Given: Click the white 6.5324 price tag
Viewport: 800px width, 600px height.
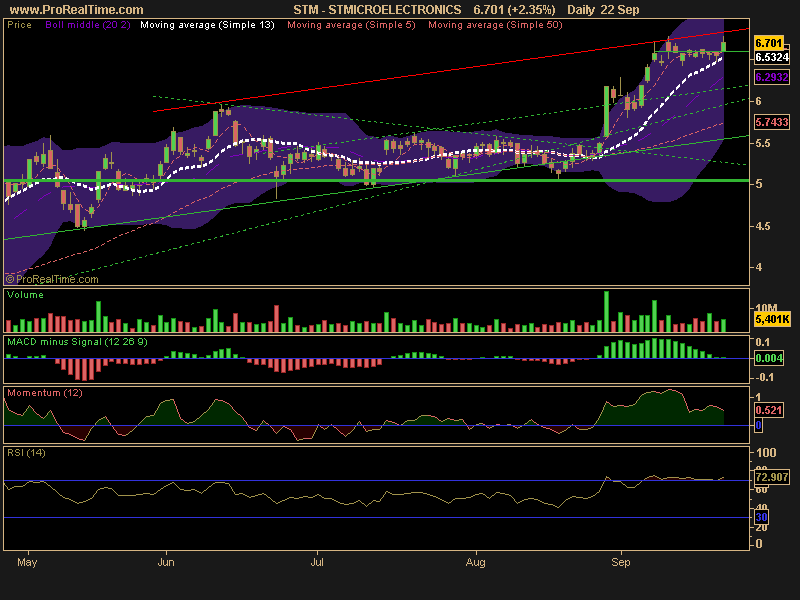Looking at the screenshot, I should 771,58.
